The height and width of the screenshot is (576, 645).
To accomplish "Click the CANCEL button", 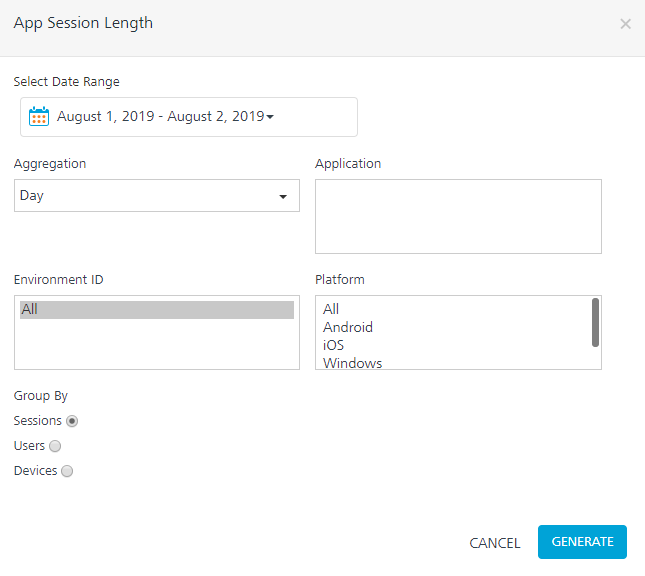I will 495,543.
